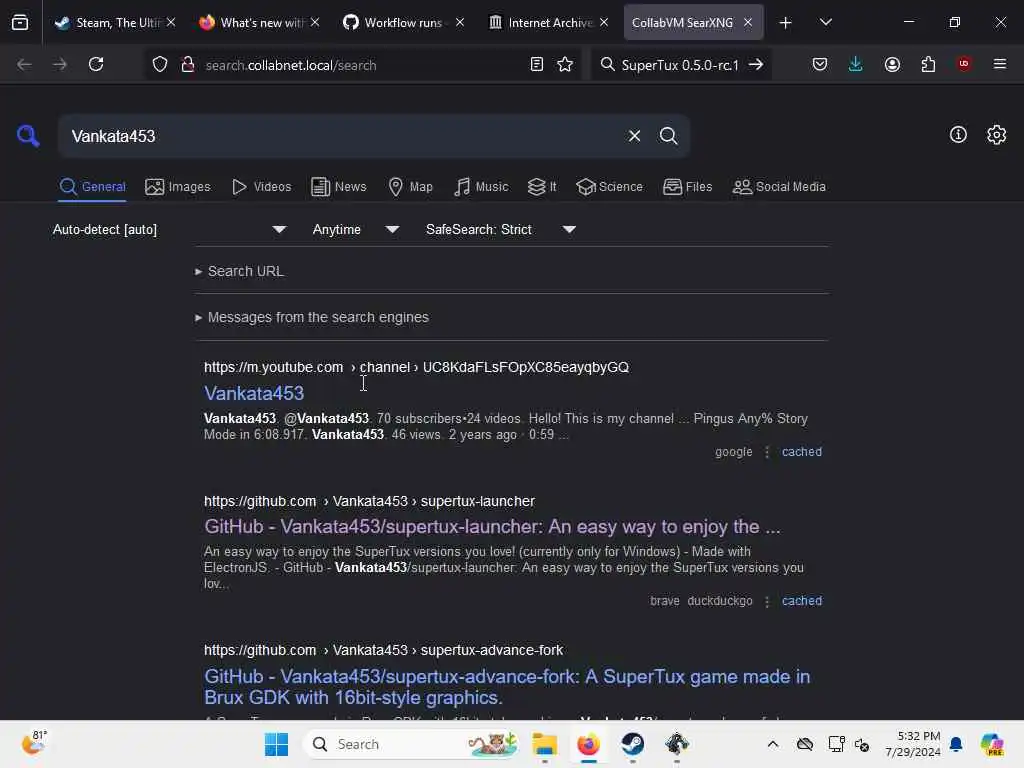Expand Messages from the search engines
1024x768 pixels.
click(312, 317)
